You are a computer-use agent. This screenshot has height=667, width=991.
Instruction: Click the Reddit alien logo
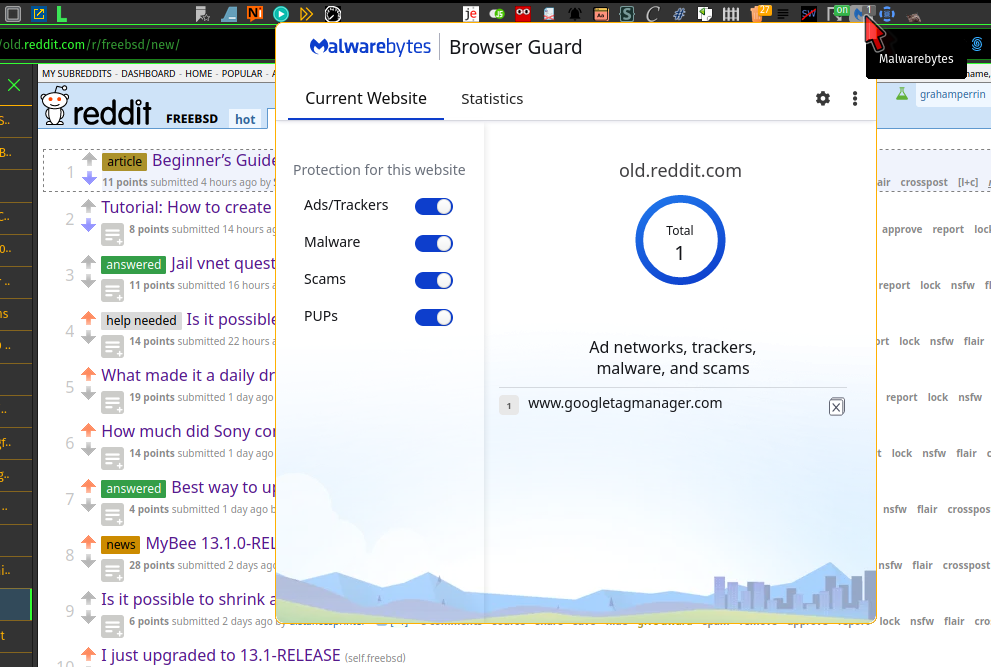click(56, 106)
